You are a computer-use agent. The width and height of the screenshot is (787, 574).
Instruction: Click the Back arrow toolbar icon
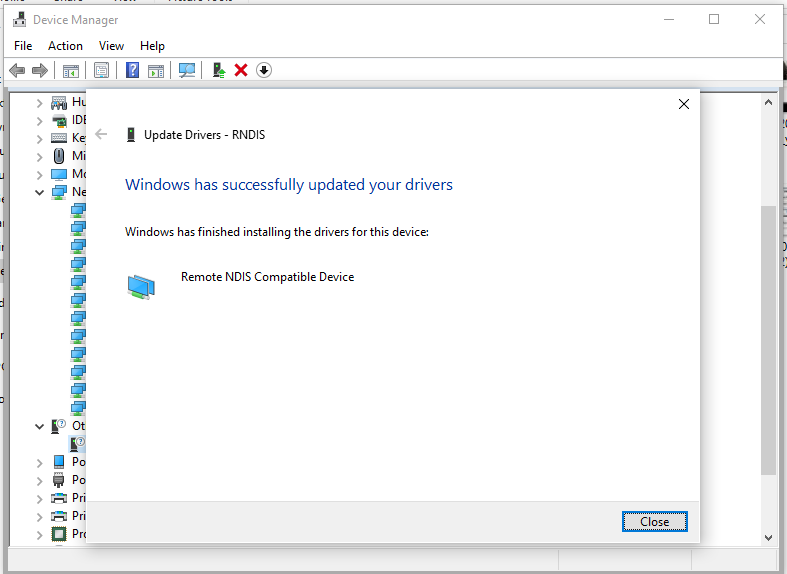pyautogui.click(x=17, y=70)
